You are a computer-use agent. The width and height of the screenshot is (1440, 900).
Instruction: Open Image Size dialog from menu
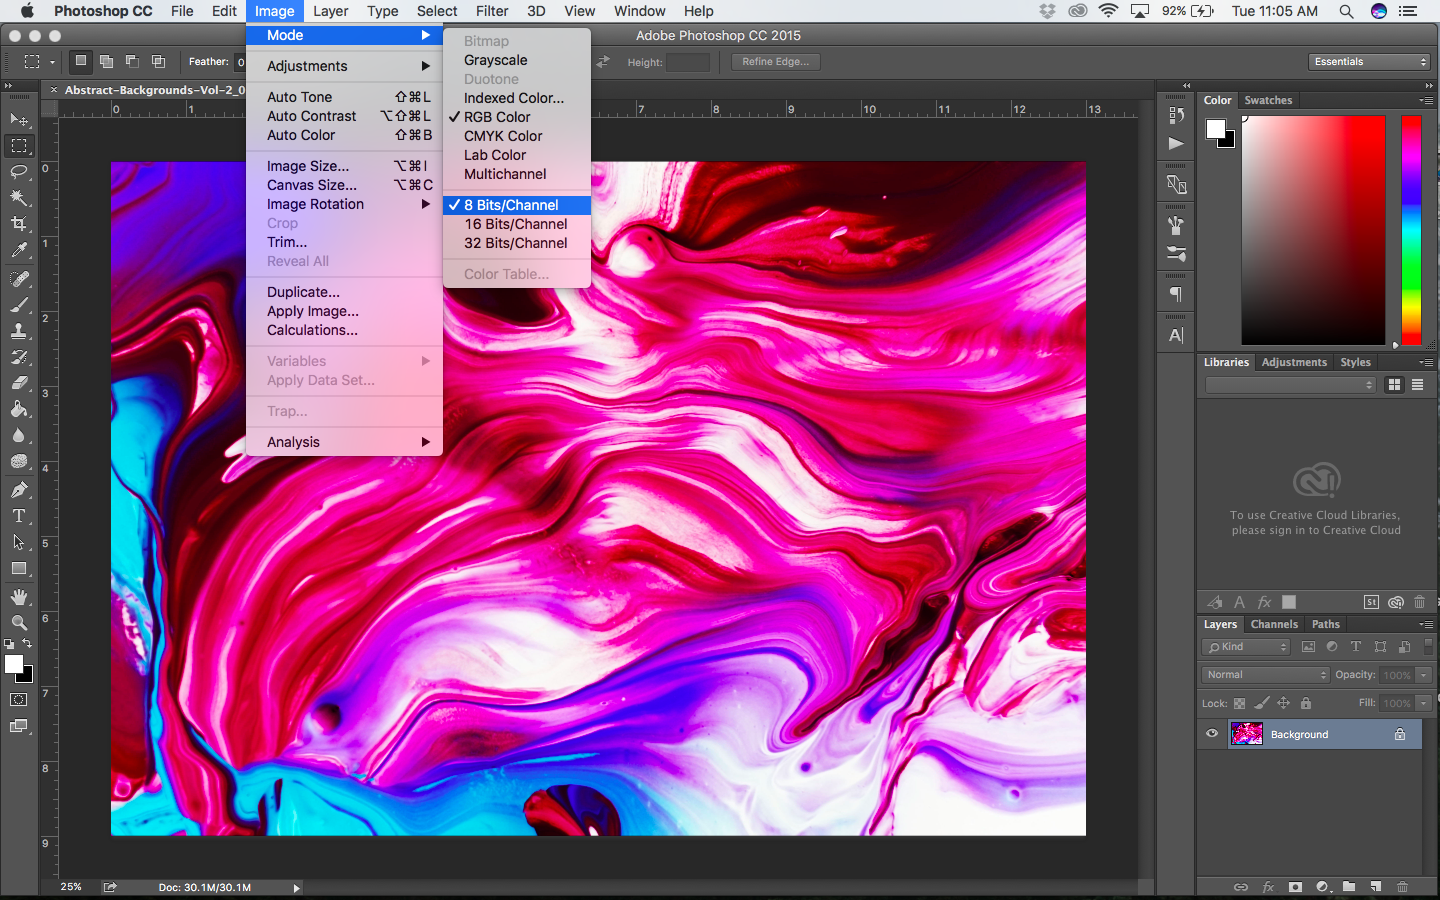point(308,166)
